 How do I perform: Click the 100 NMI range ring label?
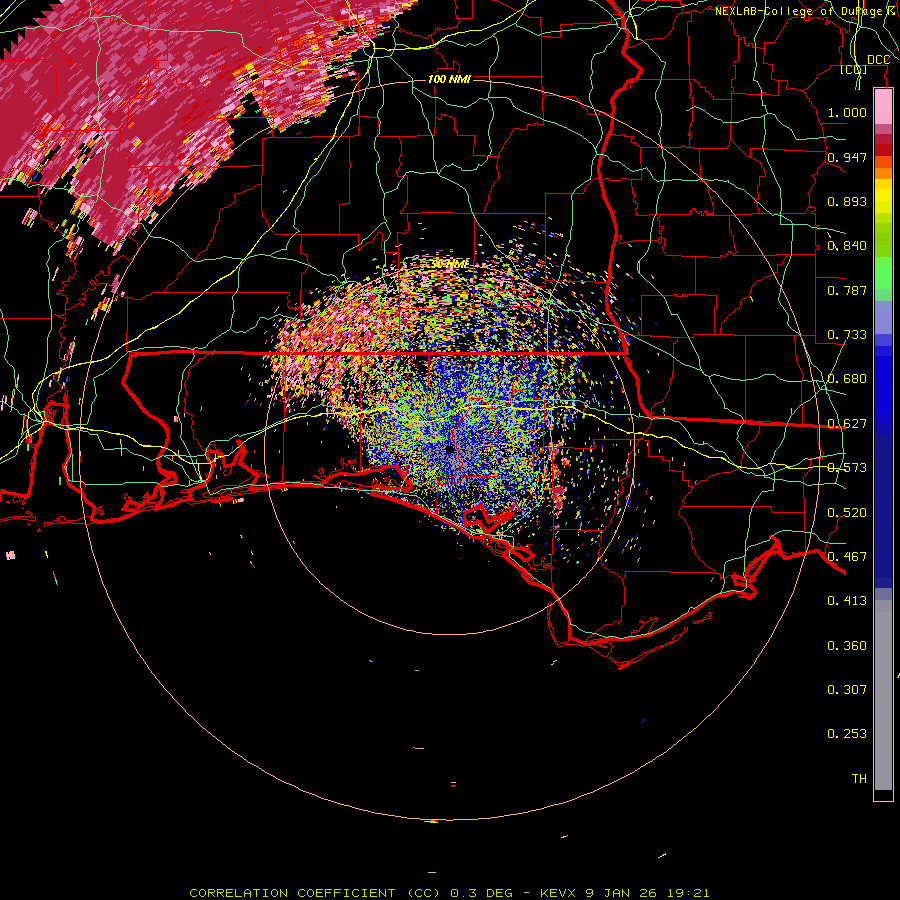pyautogui.click(x=449, y=79)
